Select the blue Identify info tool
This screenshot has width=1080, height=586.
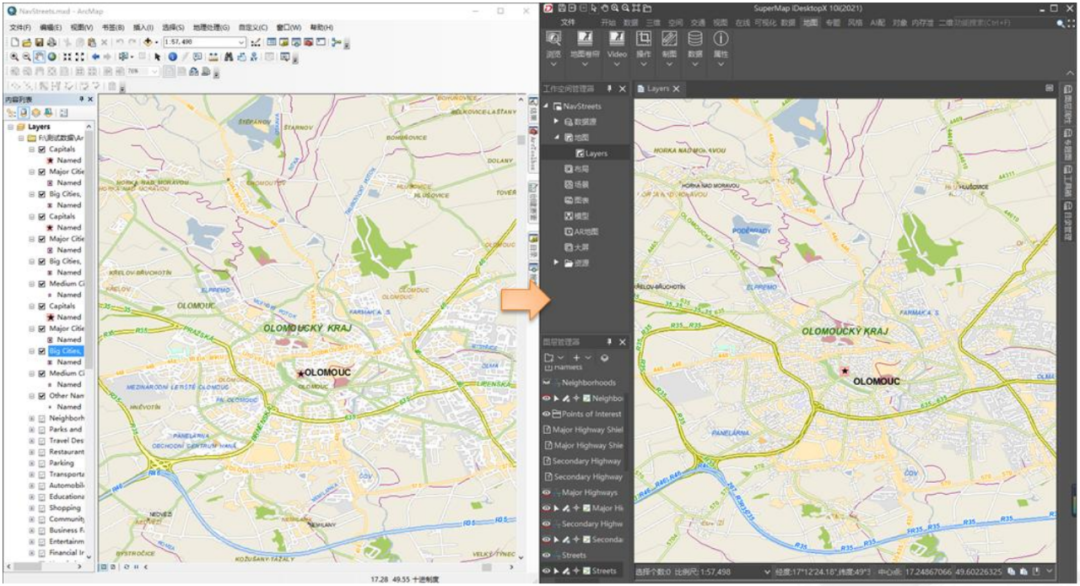point(173,56)
